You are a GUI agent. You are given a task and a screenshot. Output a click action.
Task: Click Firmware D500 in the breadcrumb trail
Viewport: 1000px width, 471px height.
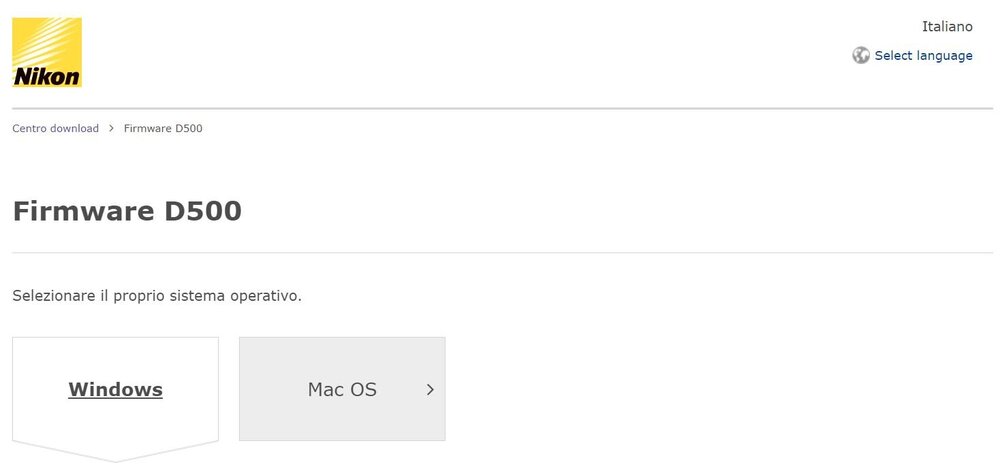pyautogui.click(x=163, y=128)
